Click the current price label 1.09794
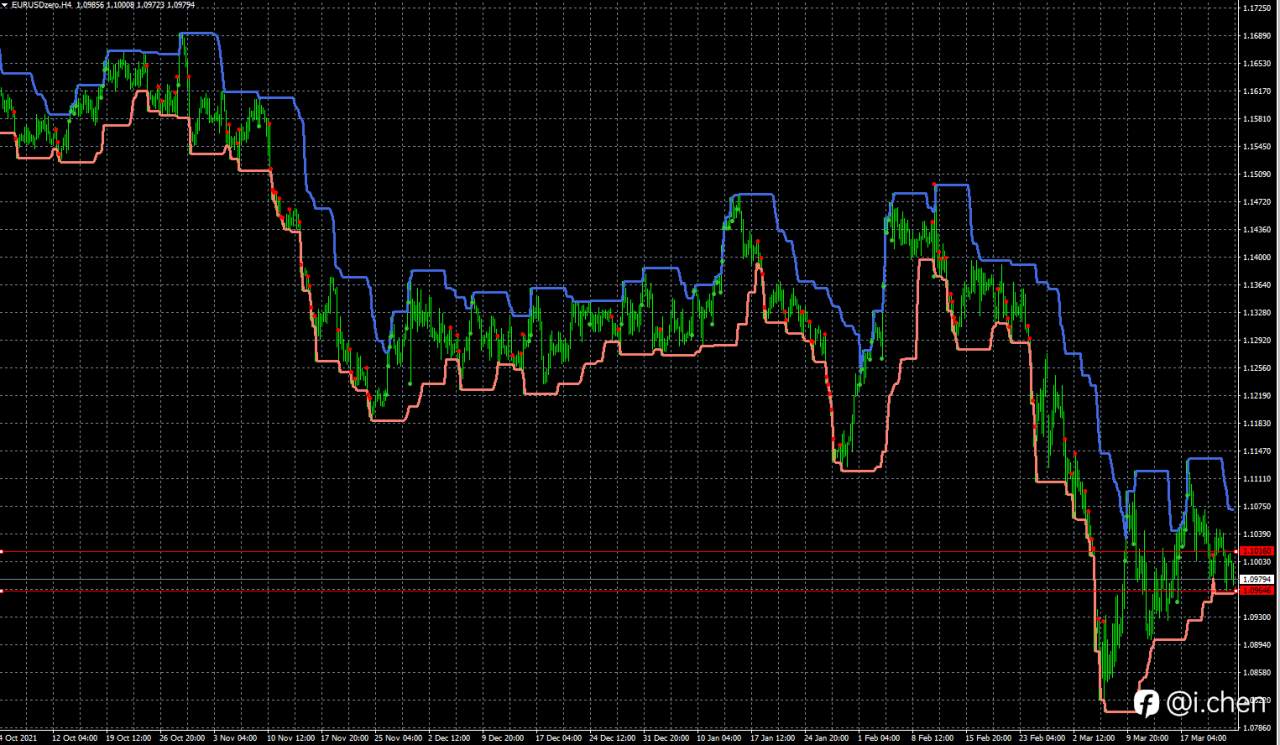 (x=1256, y=579)
